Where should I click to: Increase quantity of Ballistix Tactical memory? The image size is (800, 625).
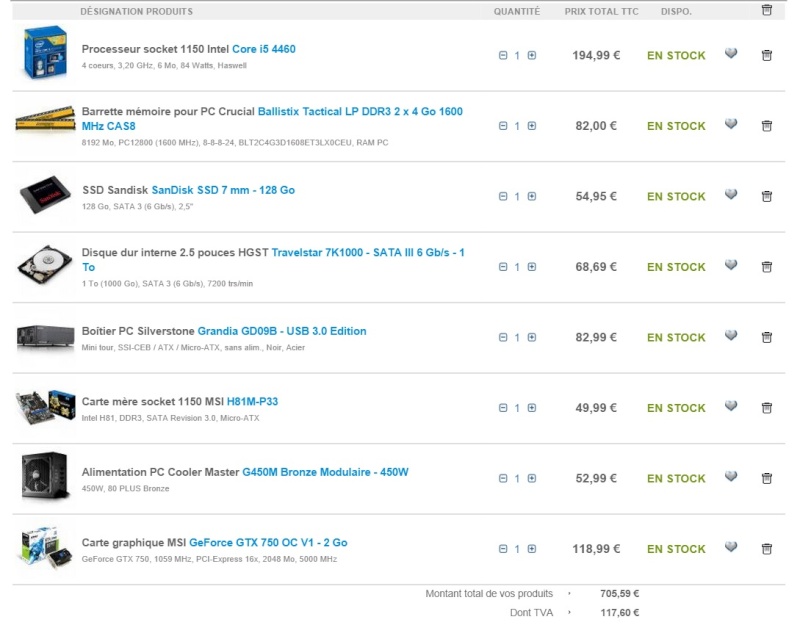click(532, 126)
